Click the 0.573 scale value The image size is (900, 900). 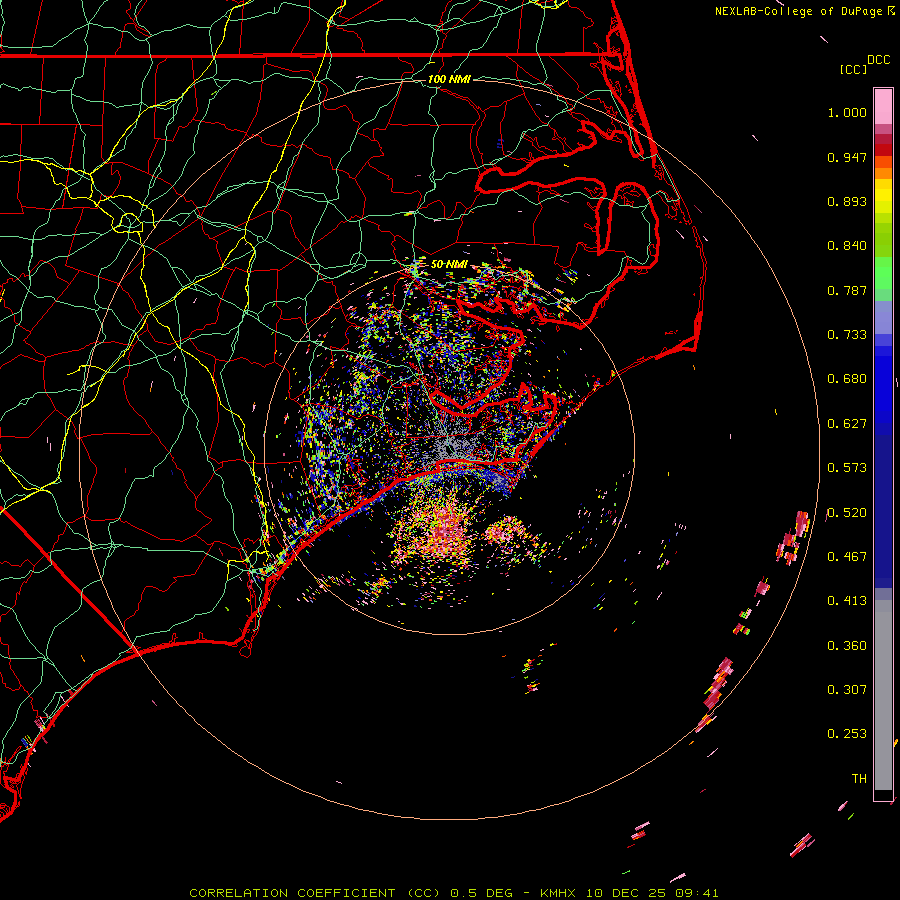tap(847, 468)
